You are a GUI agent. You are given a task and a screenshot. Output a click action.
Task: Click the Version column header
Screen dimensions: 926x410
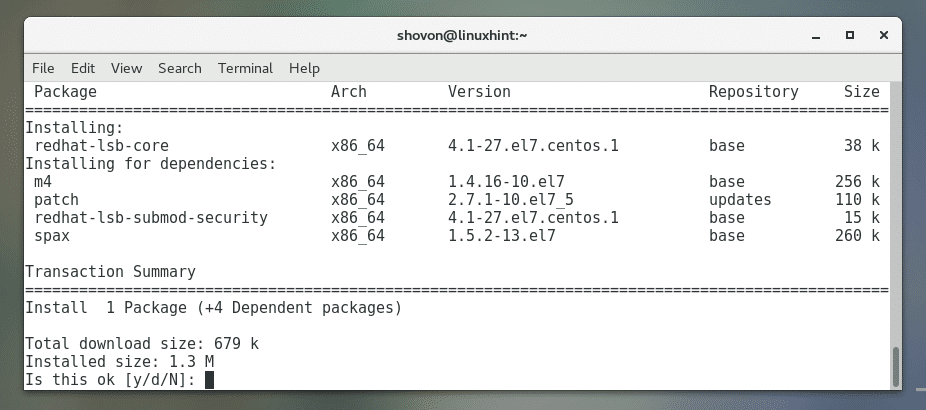click(x=479, y=92)
